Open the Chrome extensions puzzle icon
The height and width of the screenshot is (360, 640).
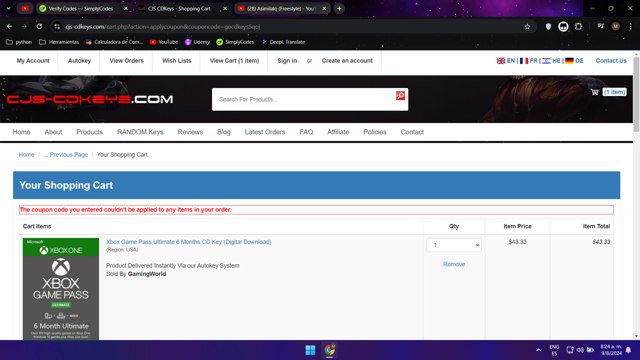578,27
